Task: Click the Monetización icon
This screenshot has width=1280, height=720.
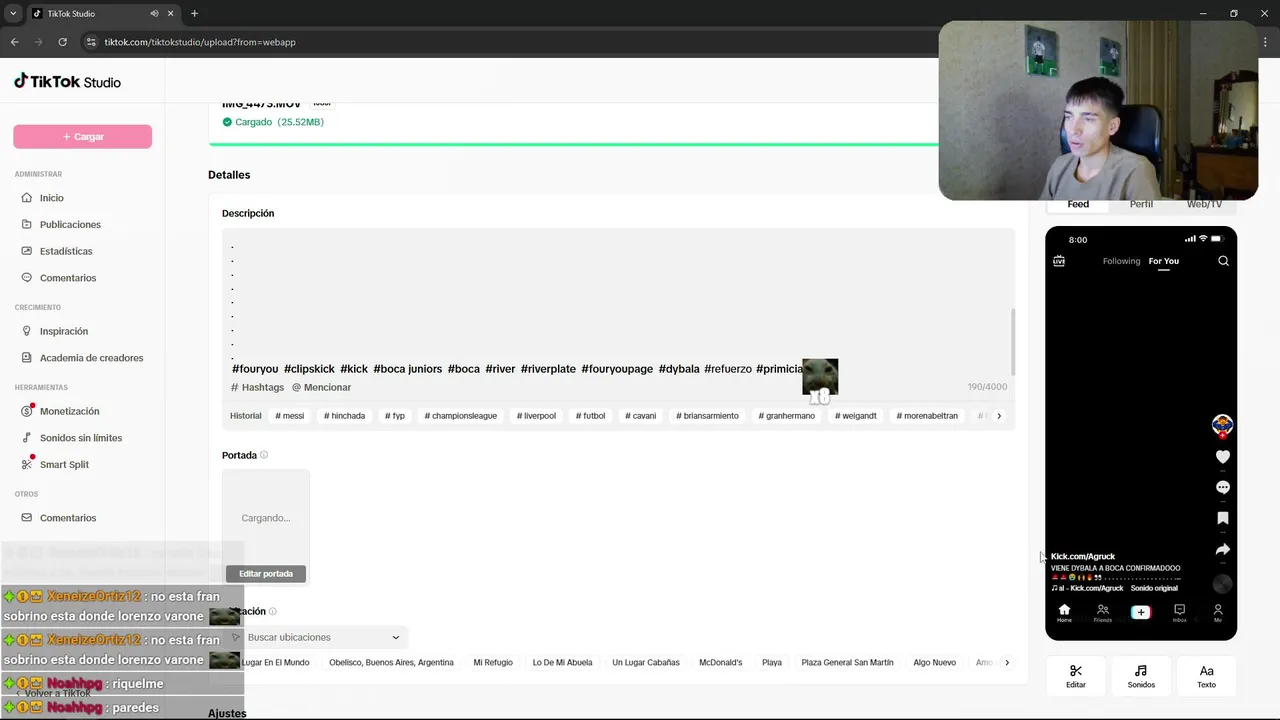Action: (x=27, y=411)
